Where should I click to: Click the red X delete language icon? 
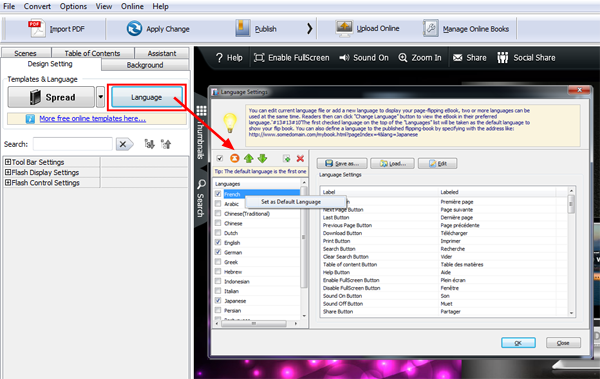[300, 158]
